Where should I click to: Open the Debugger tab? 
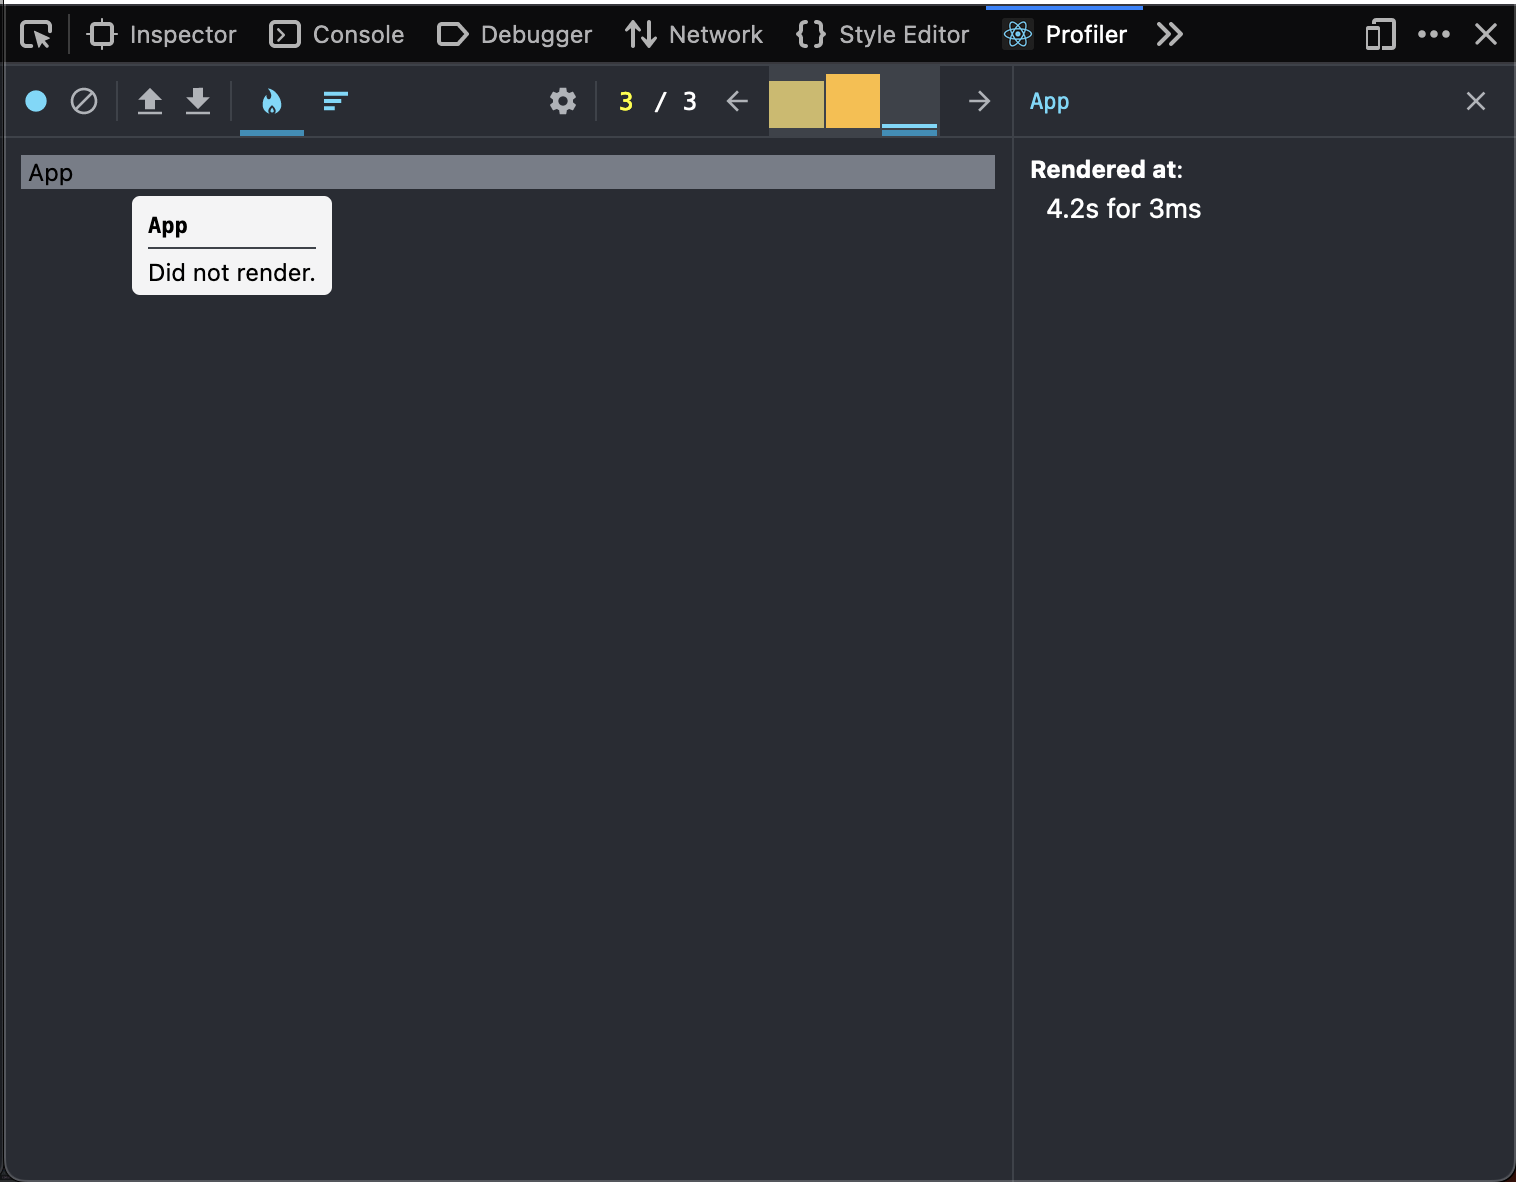[515, 35]
